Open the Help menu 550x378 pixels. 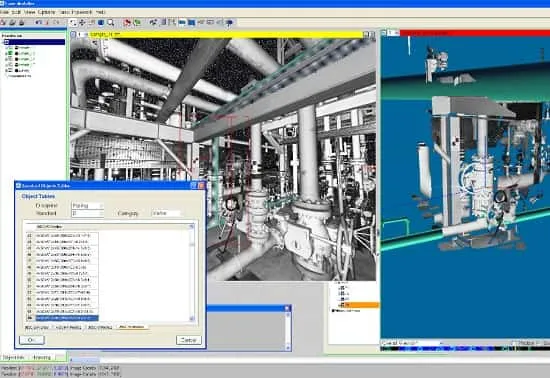coord(100,12)
